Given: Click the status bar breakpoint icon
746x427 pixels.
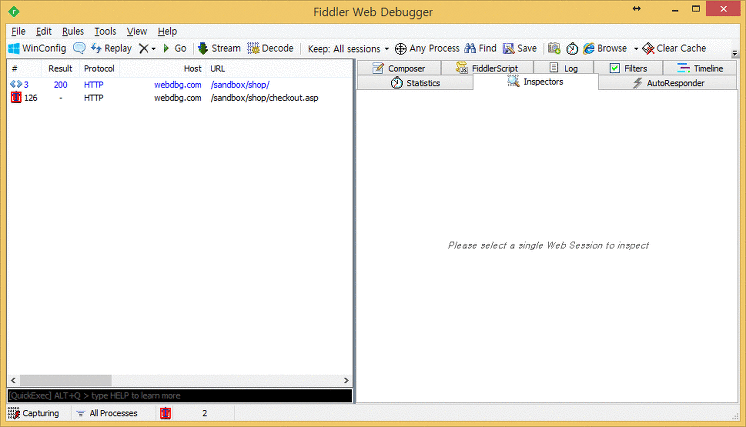Looking at the screenshot, I should [x=166, y=413].
